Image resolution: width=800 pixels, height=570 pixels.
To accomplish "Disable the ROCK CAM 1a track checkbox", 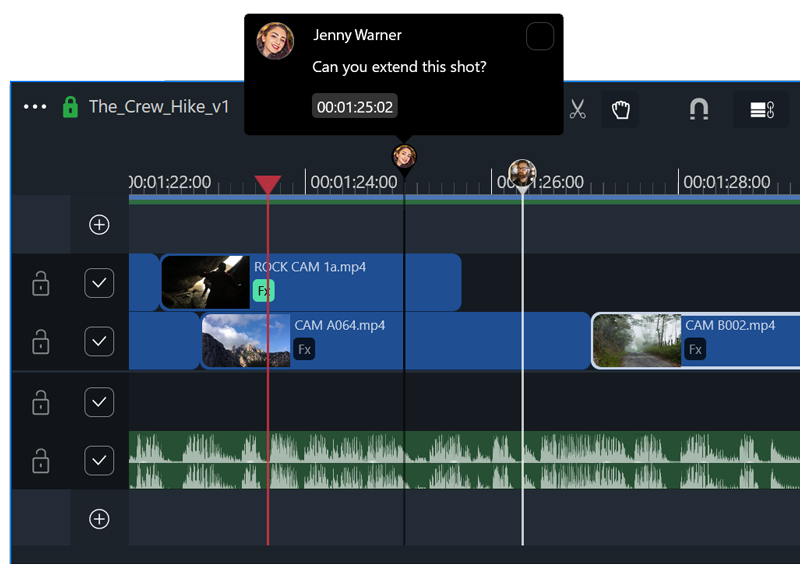I will point(99,284).
